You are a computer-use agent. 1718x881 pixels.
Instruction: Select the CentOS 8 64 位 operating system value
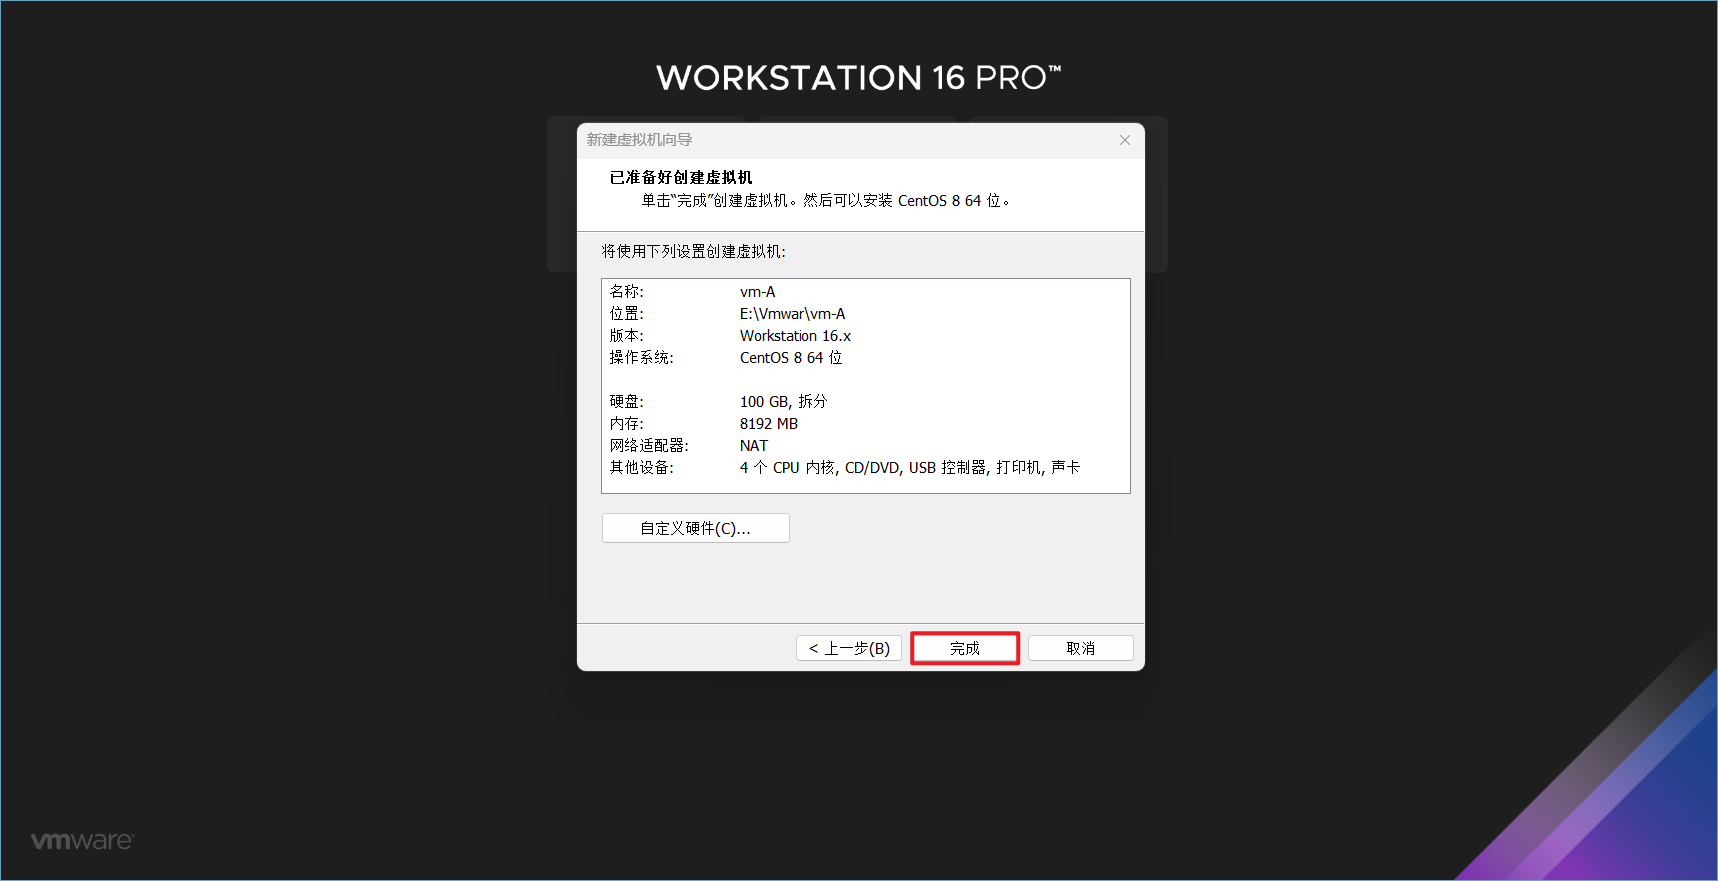791,358
